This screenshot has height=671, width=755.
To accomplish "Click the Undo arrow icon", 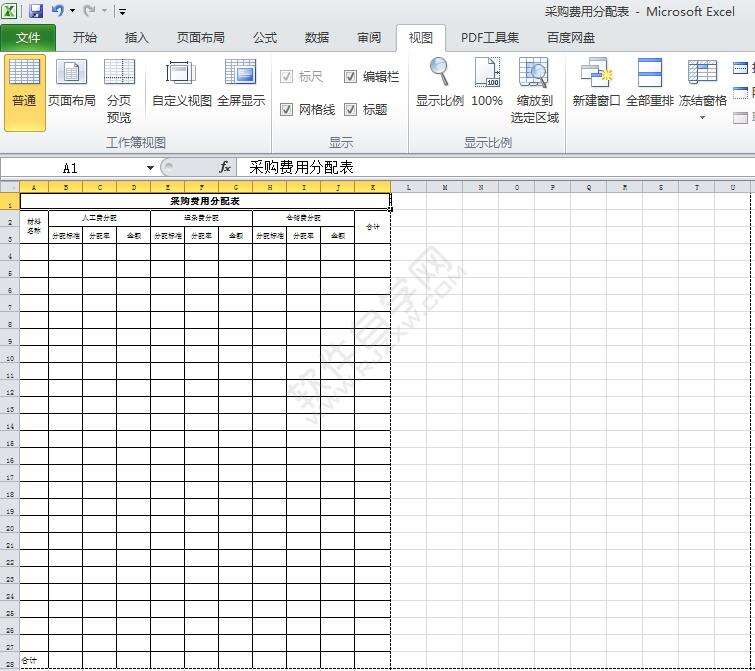I will tap(58, 11).
